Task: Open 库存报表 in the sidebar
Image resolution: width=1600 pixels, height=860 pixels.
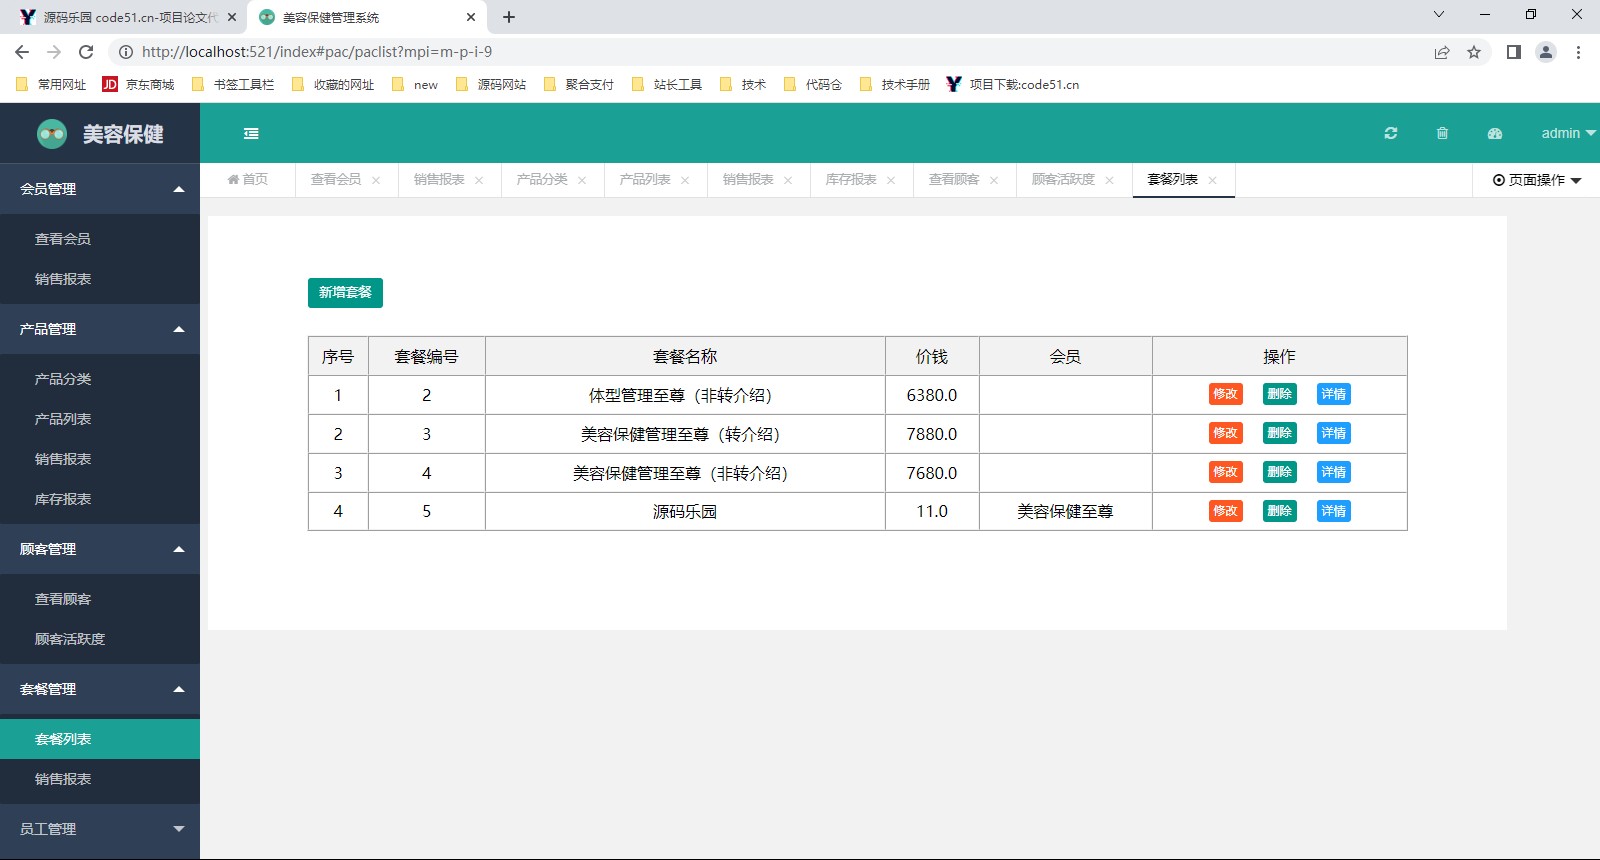Action: [x=100, y=499]
